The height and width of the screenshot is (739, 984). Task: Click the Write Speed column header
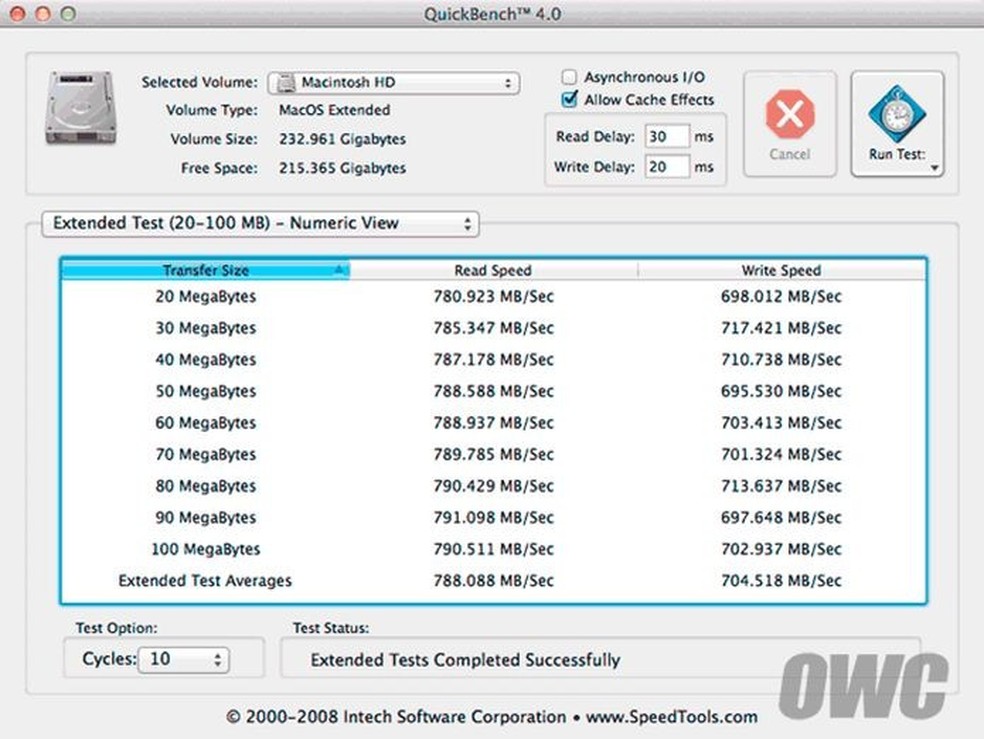(780, 270)
